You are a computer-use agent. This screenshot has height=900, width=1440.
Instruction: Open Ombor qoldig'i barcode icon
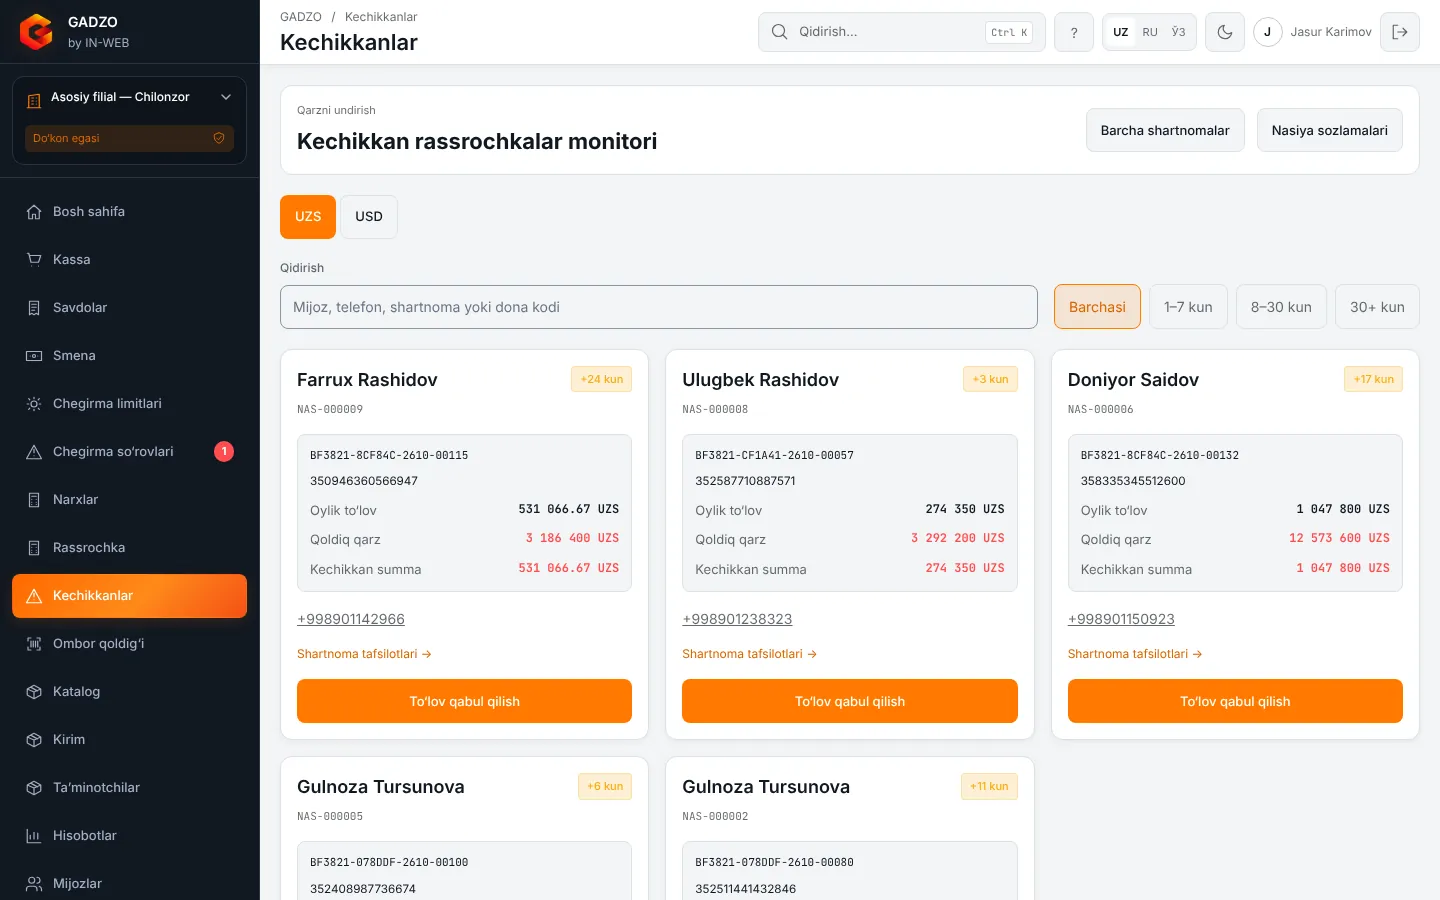[34, 644]
